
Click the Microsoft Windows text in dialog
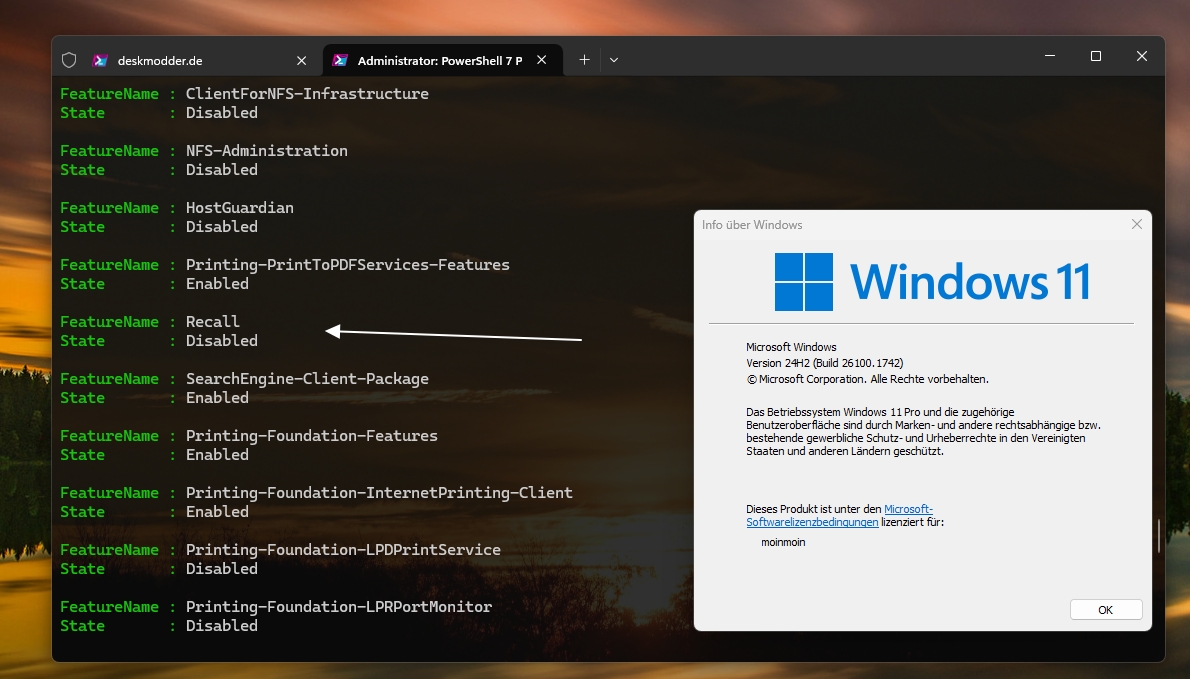click(791, 347)
